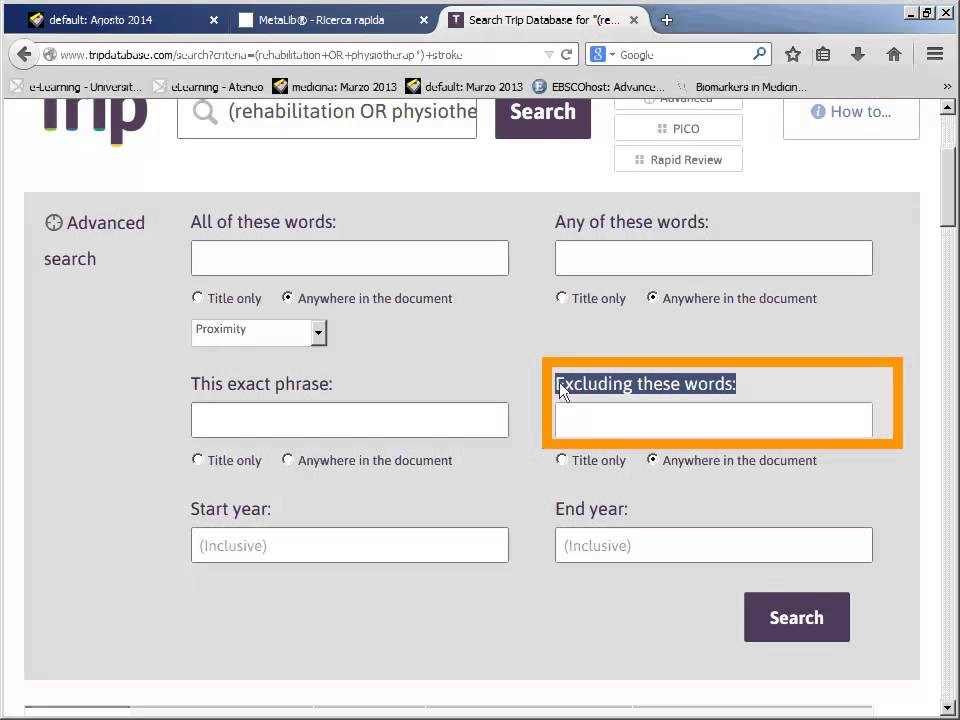This screenshot has height=720, width=960.
Task: Click the vertical scrollbar thumb
Action: [948, 187]
